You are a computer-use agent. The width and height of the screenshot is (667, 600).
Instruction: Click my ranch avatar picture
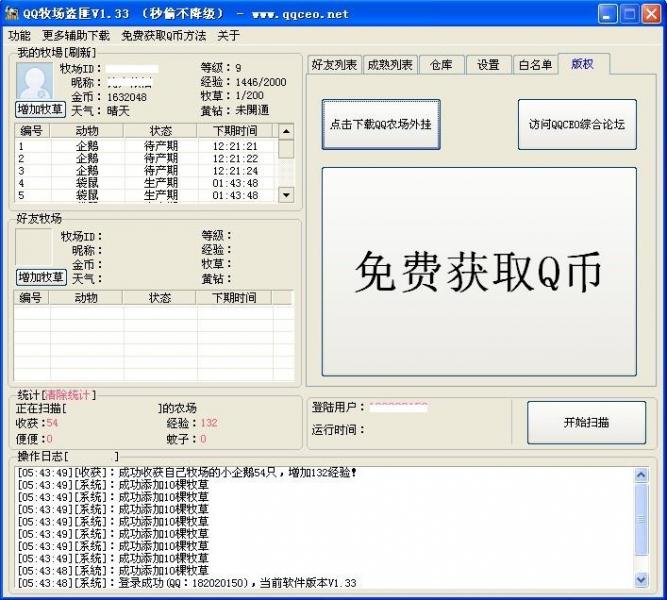click(34, 82)
